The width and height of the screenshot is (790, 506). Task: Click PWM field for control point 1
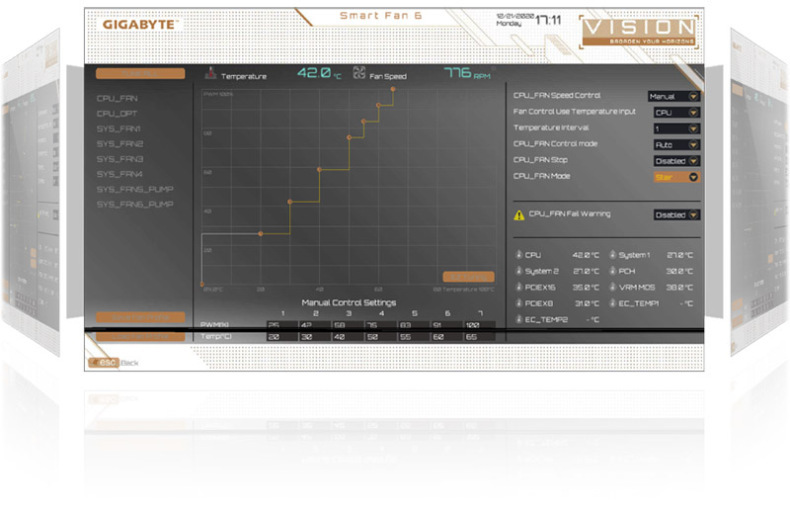pyautogui.click(x=282, y=325)
